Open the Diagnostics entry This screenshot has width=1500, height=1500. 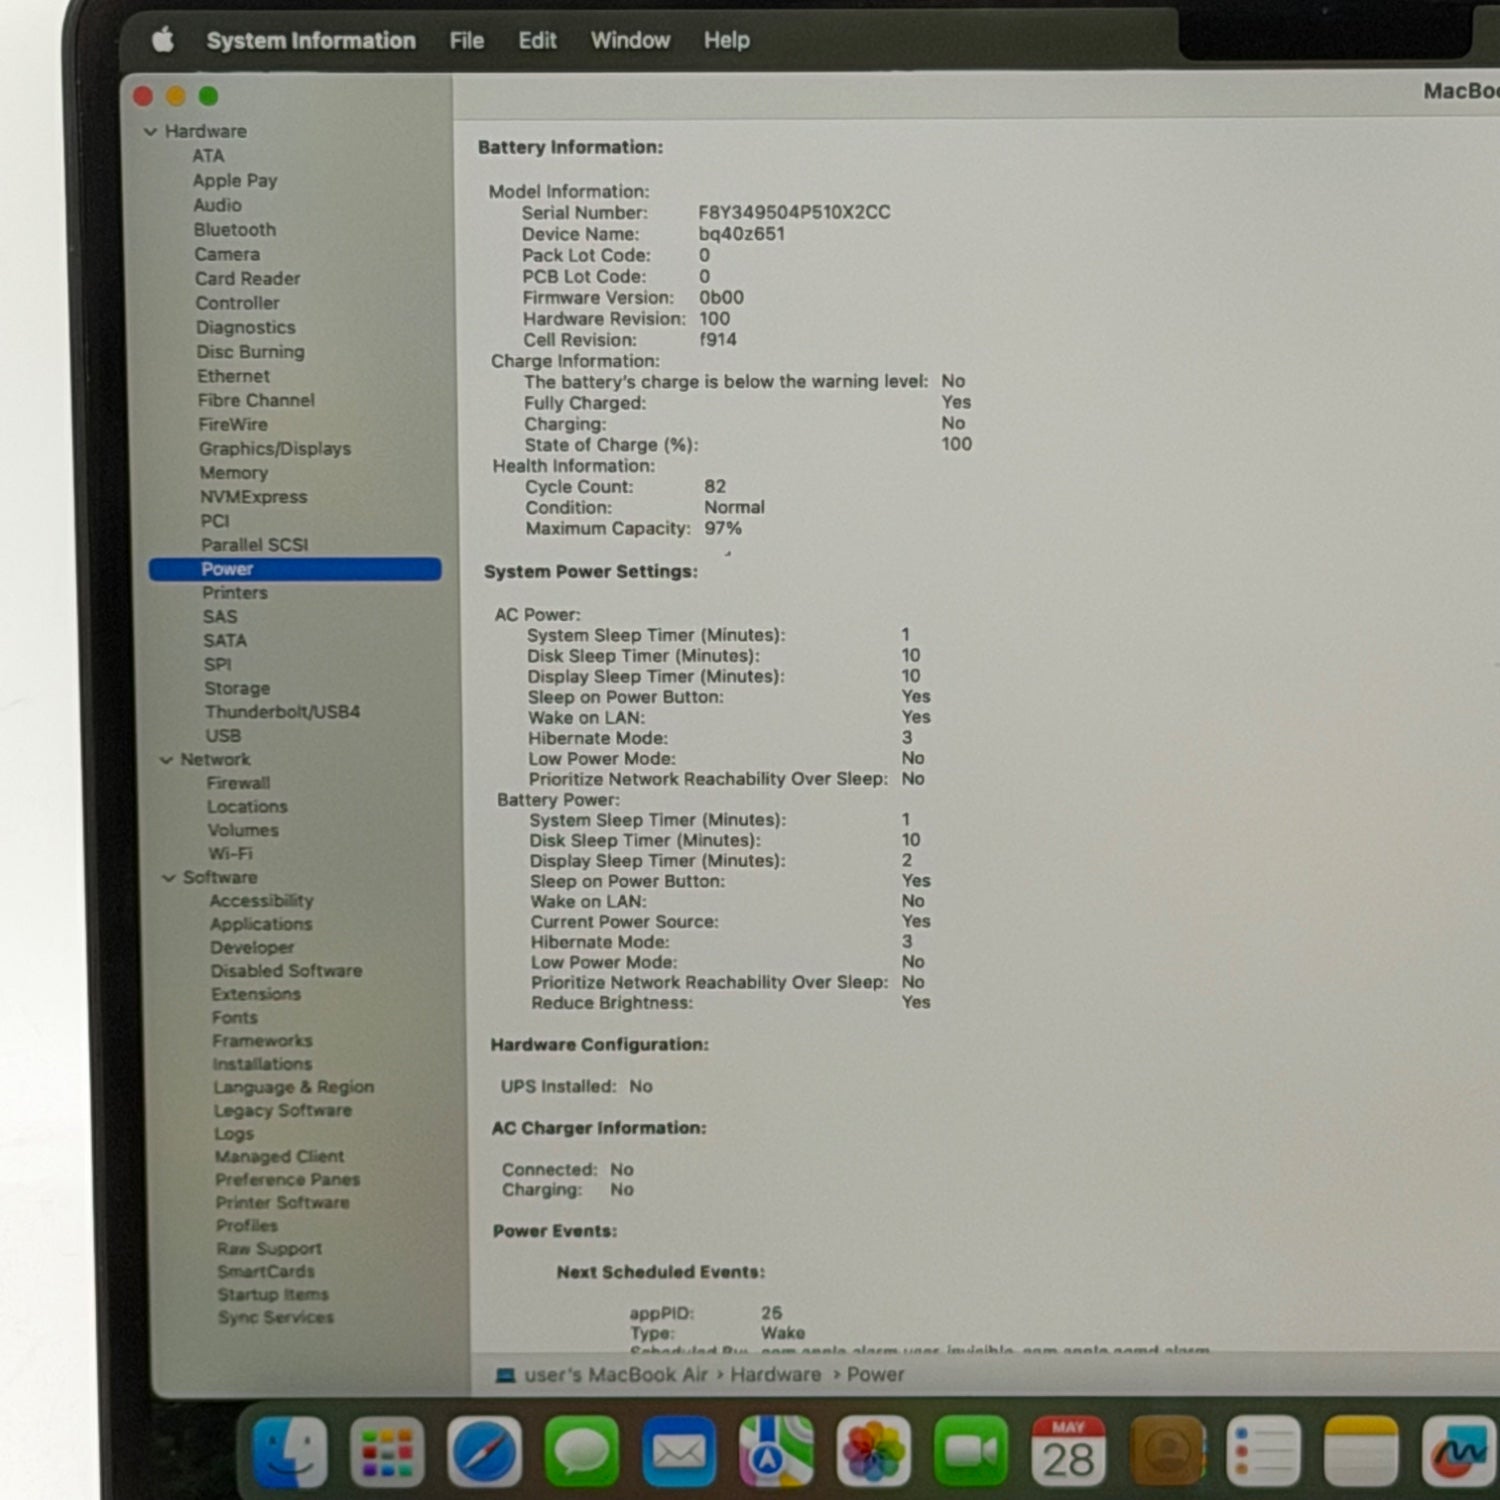tap(245, 328)
